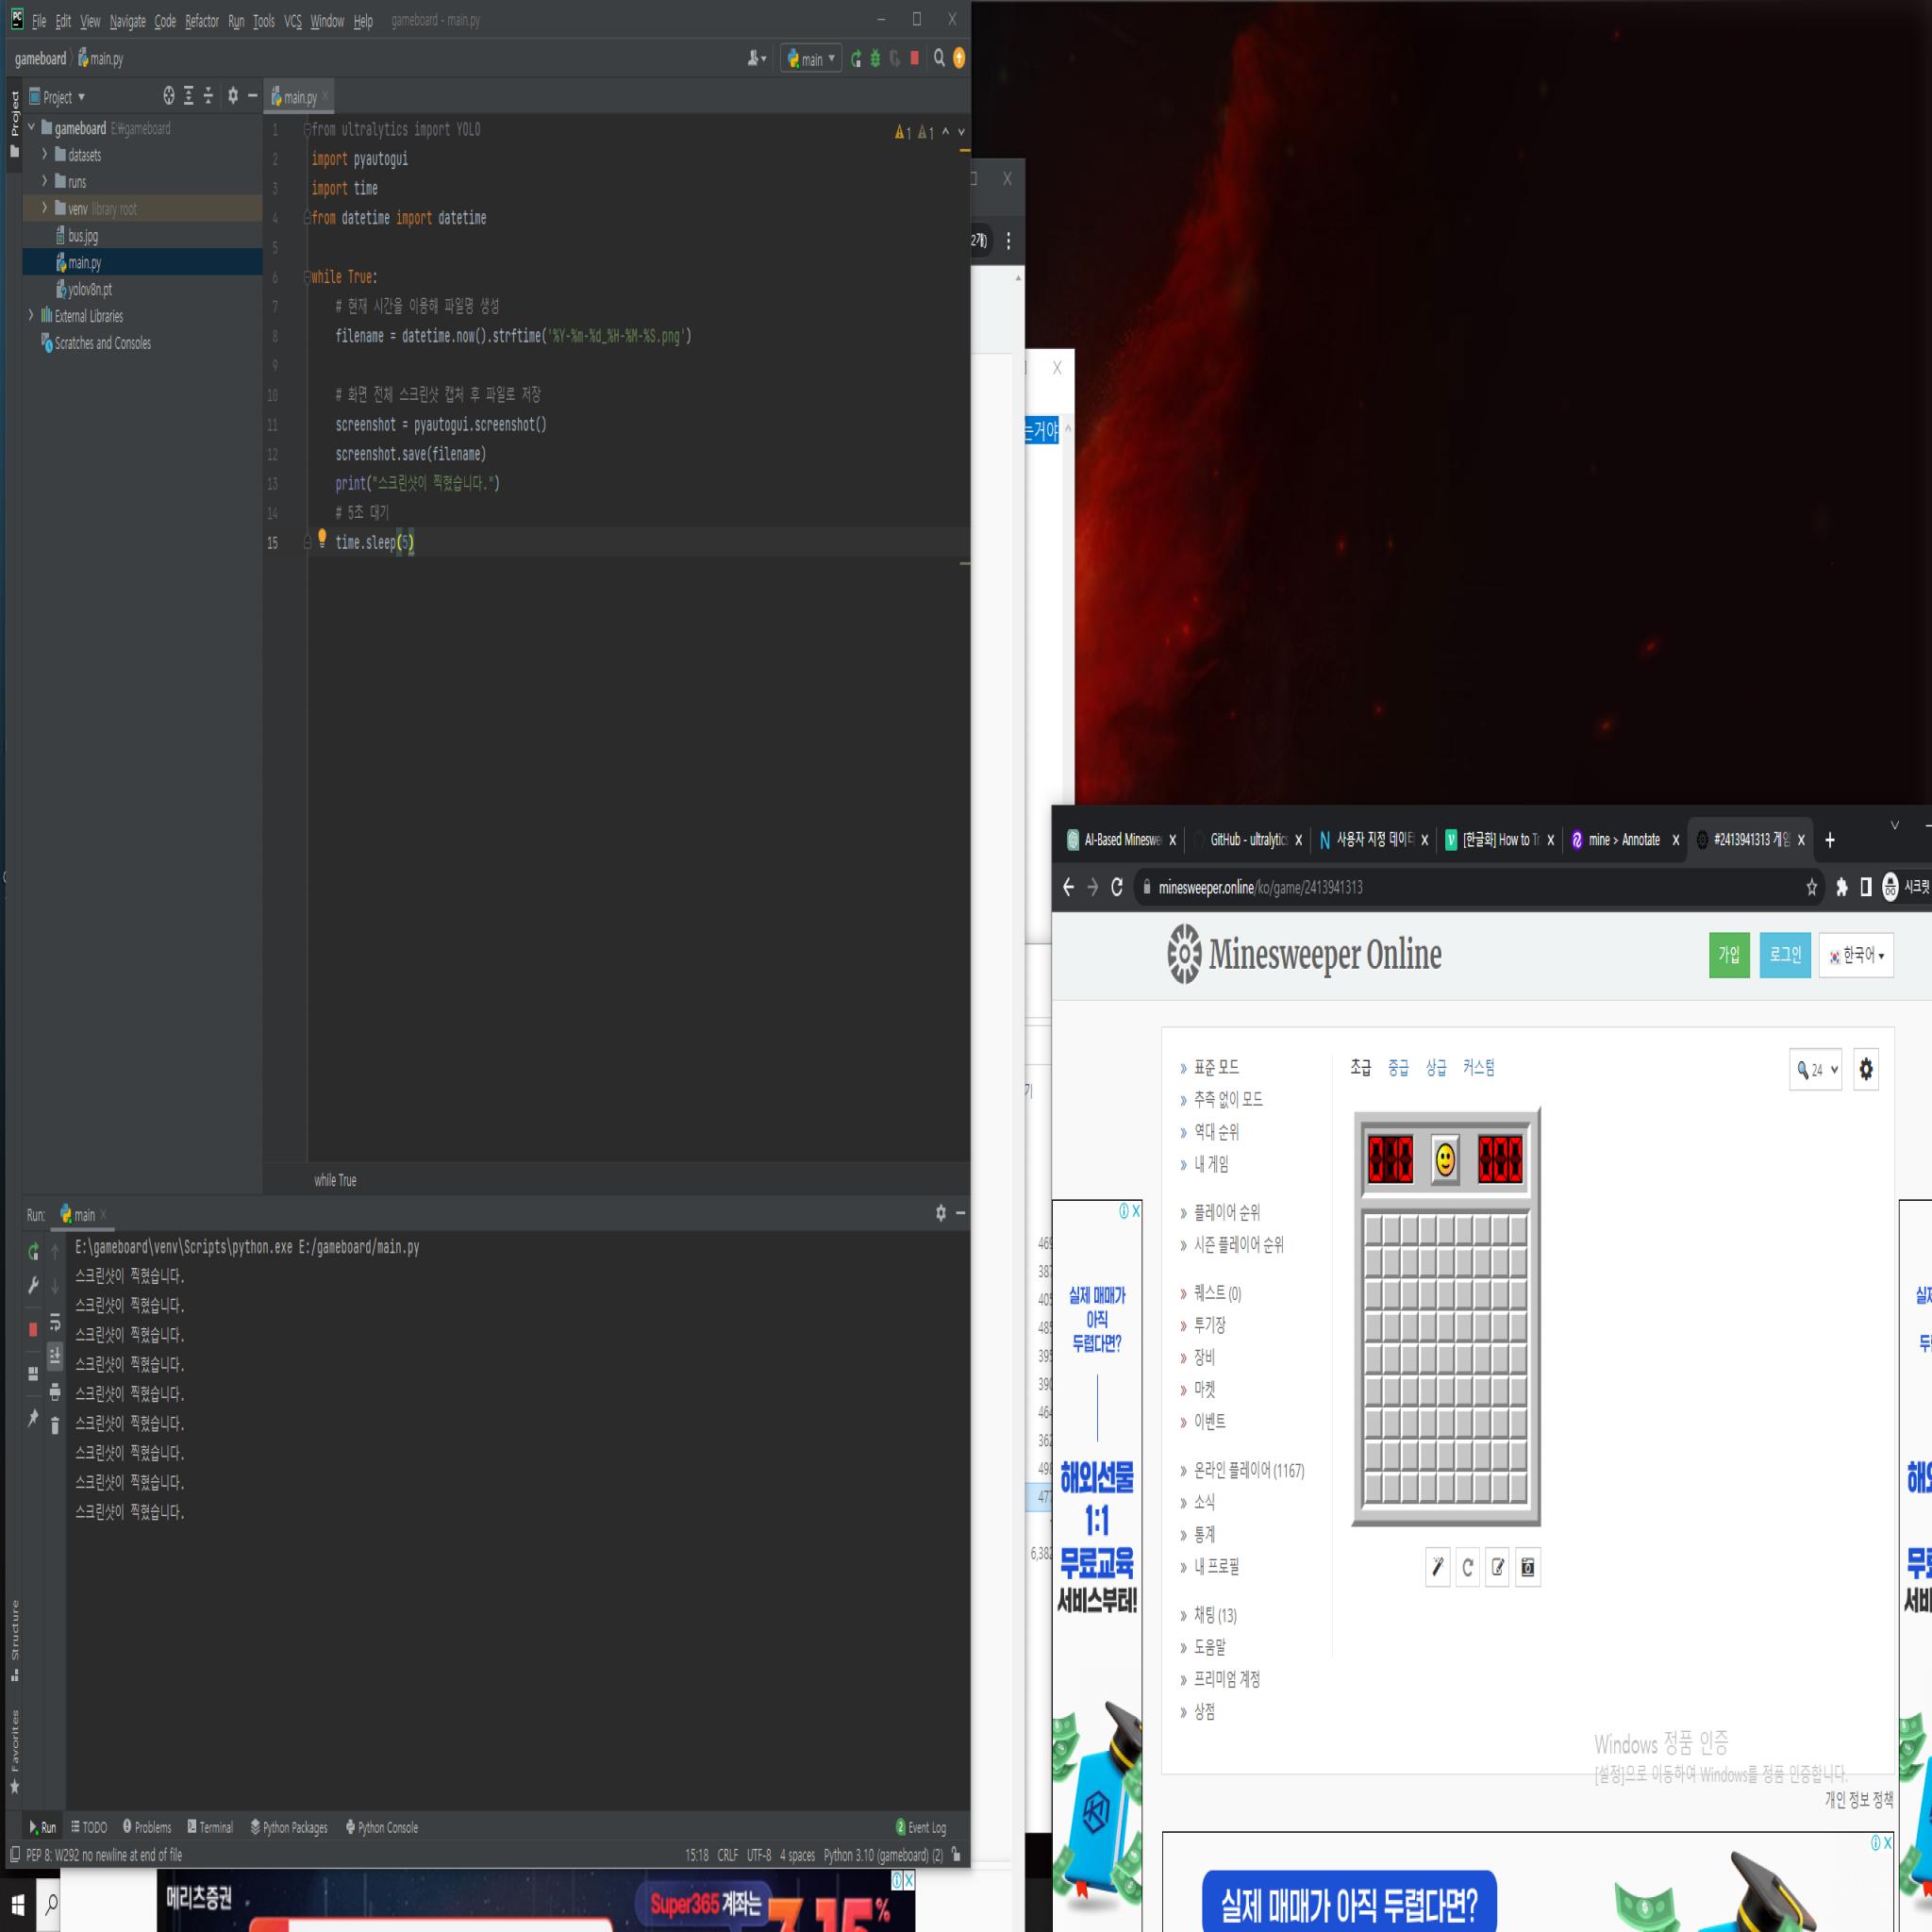
Task: Expand the venv library root folder
Action: pos(45,208)
